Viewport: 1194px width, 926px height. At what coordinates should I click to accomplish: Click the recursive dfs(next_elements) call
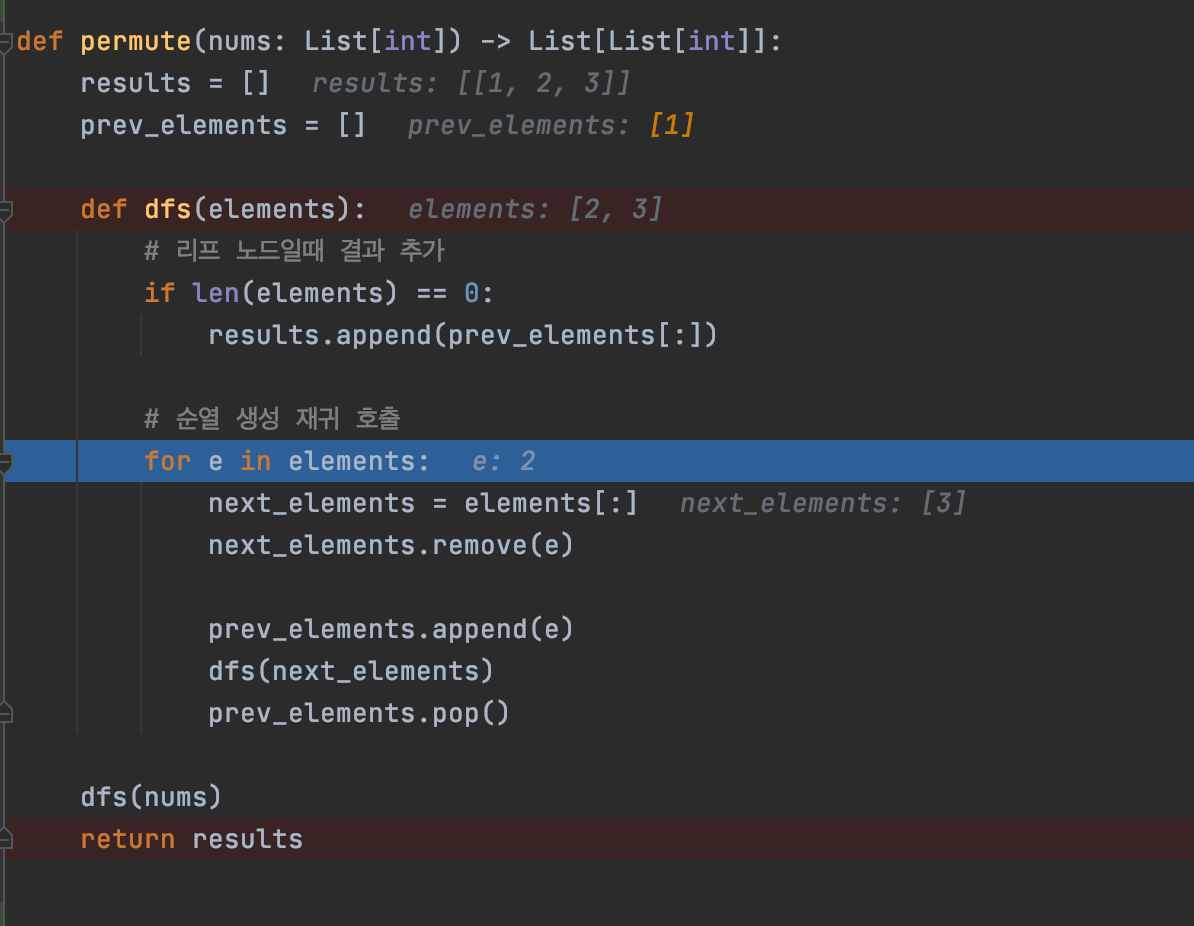click(351, 671)
